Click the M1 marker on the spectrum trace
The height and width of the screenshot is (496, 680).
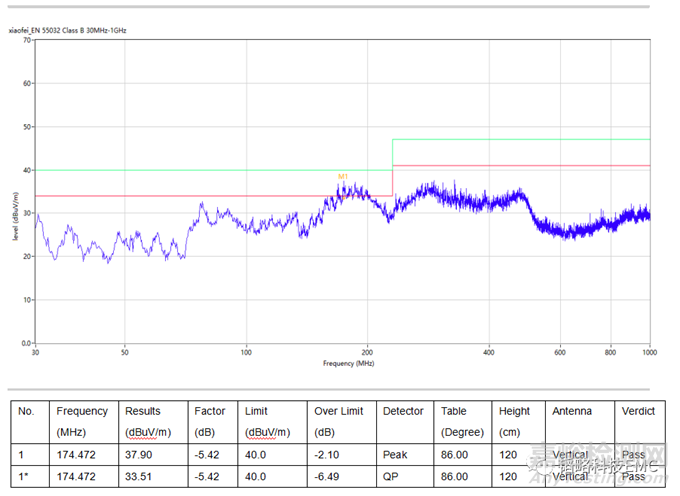(342, 177)
